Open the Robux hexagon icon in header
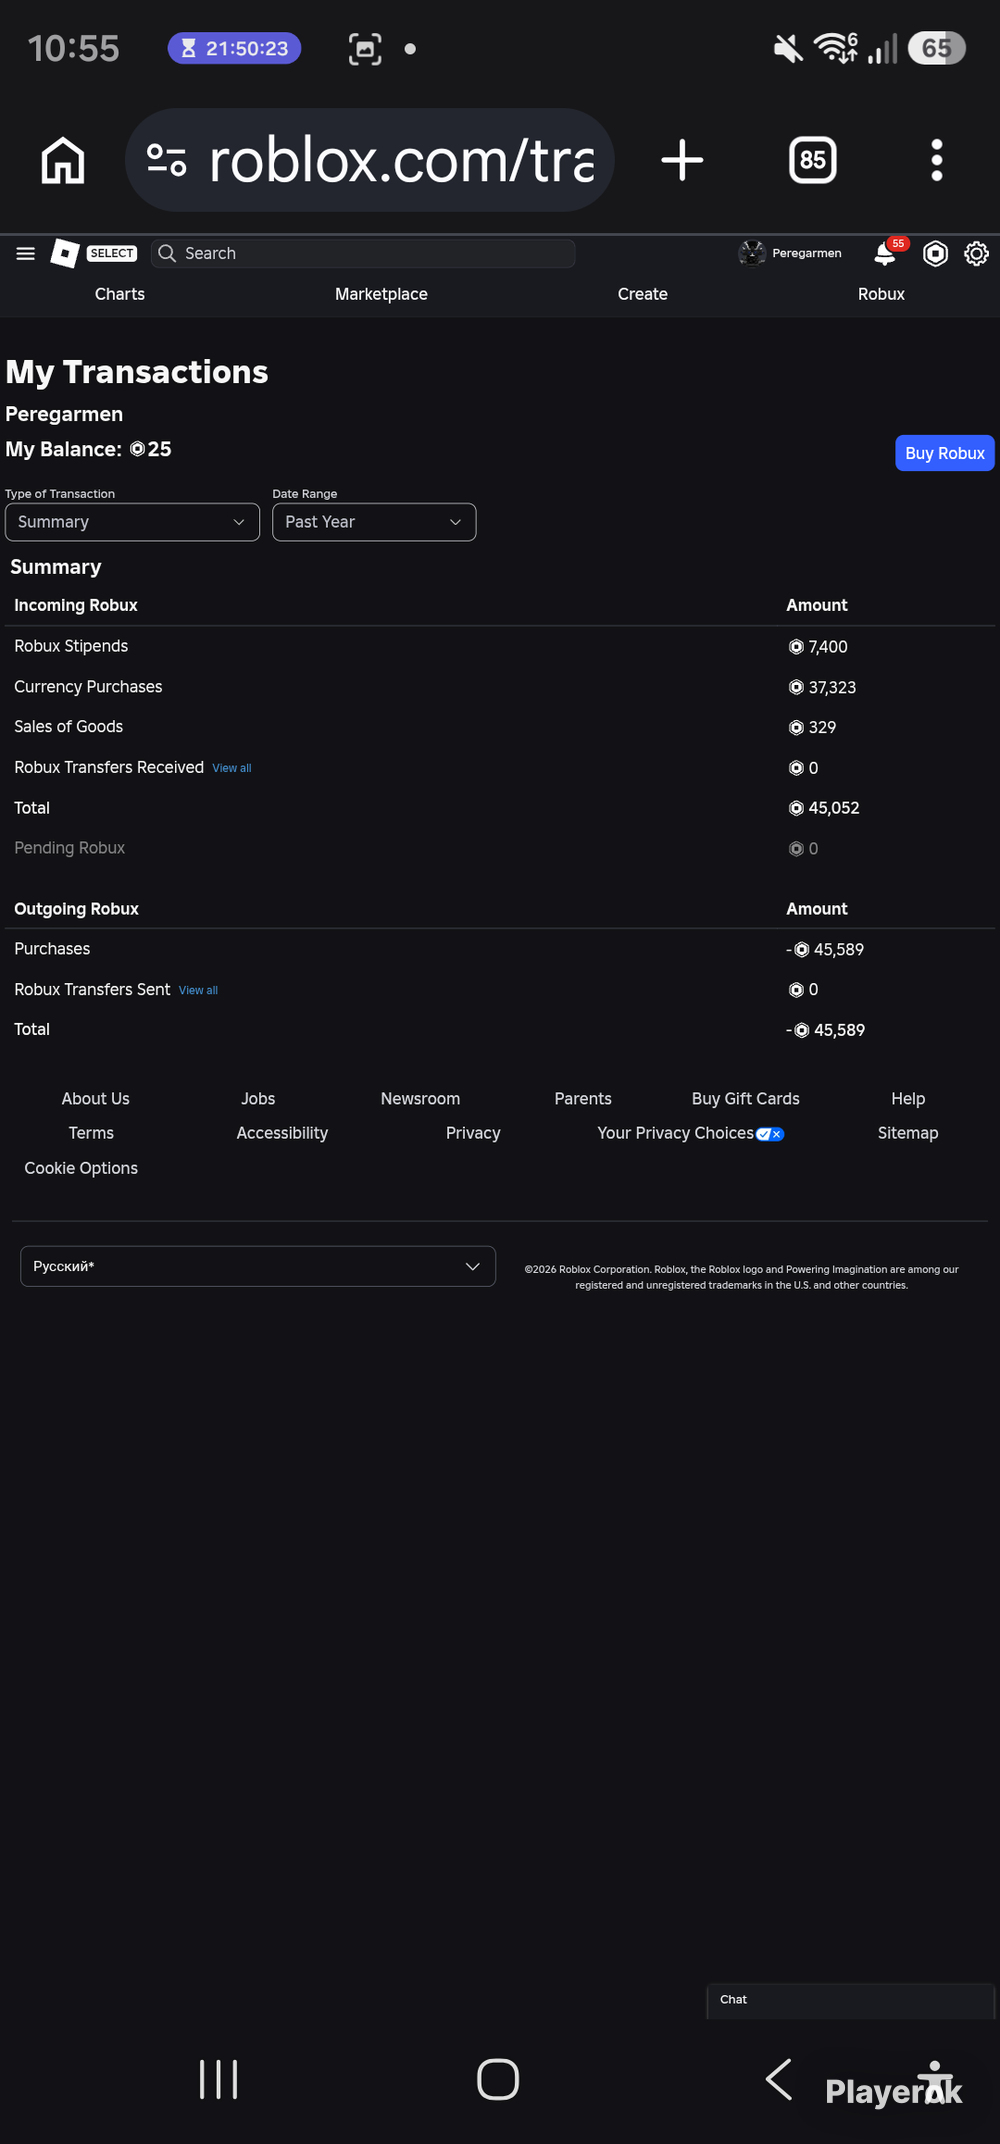This screenshot has height=2144, width=1000. [935, 253]
